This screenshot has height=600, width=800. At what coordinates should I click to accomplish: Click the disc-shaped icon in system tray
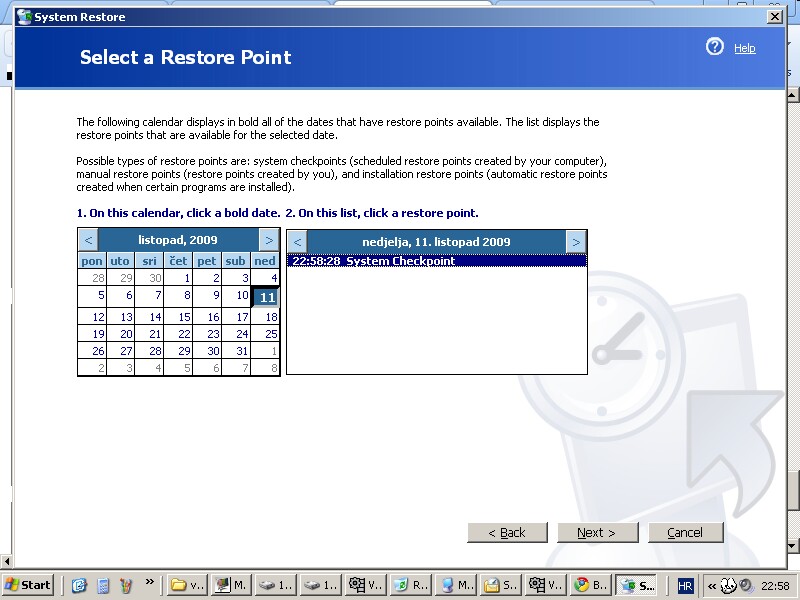pos(746,585)
